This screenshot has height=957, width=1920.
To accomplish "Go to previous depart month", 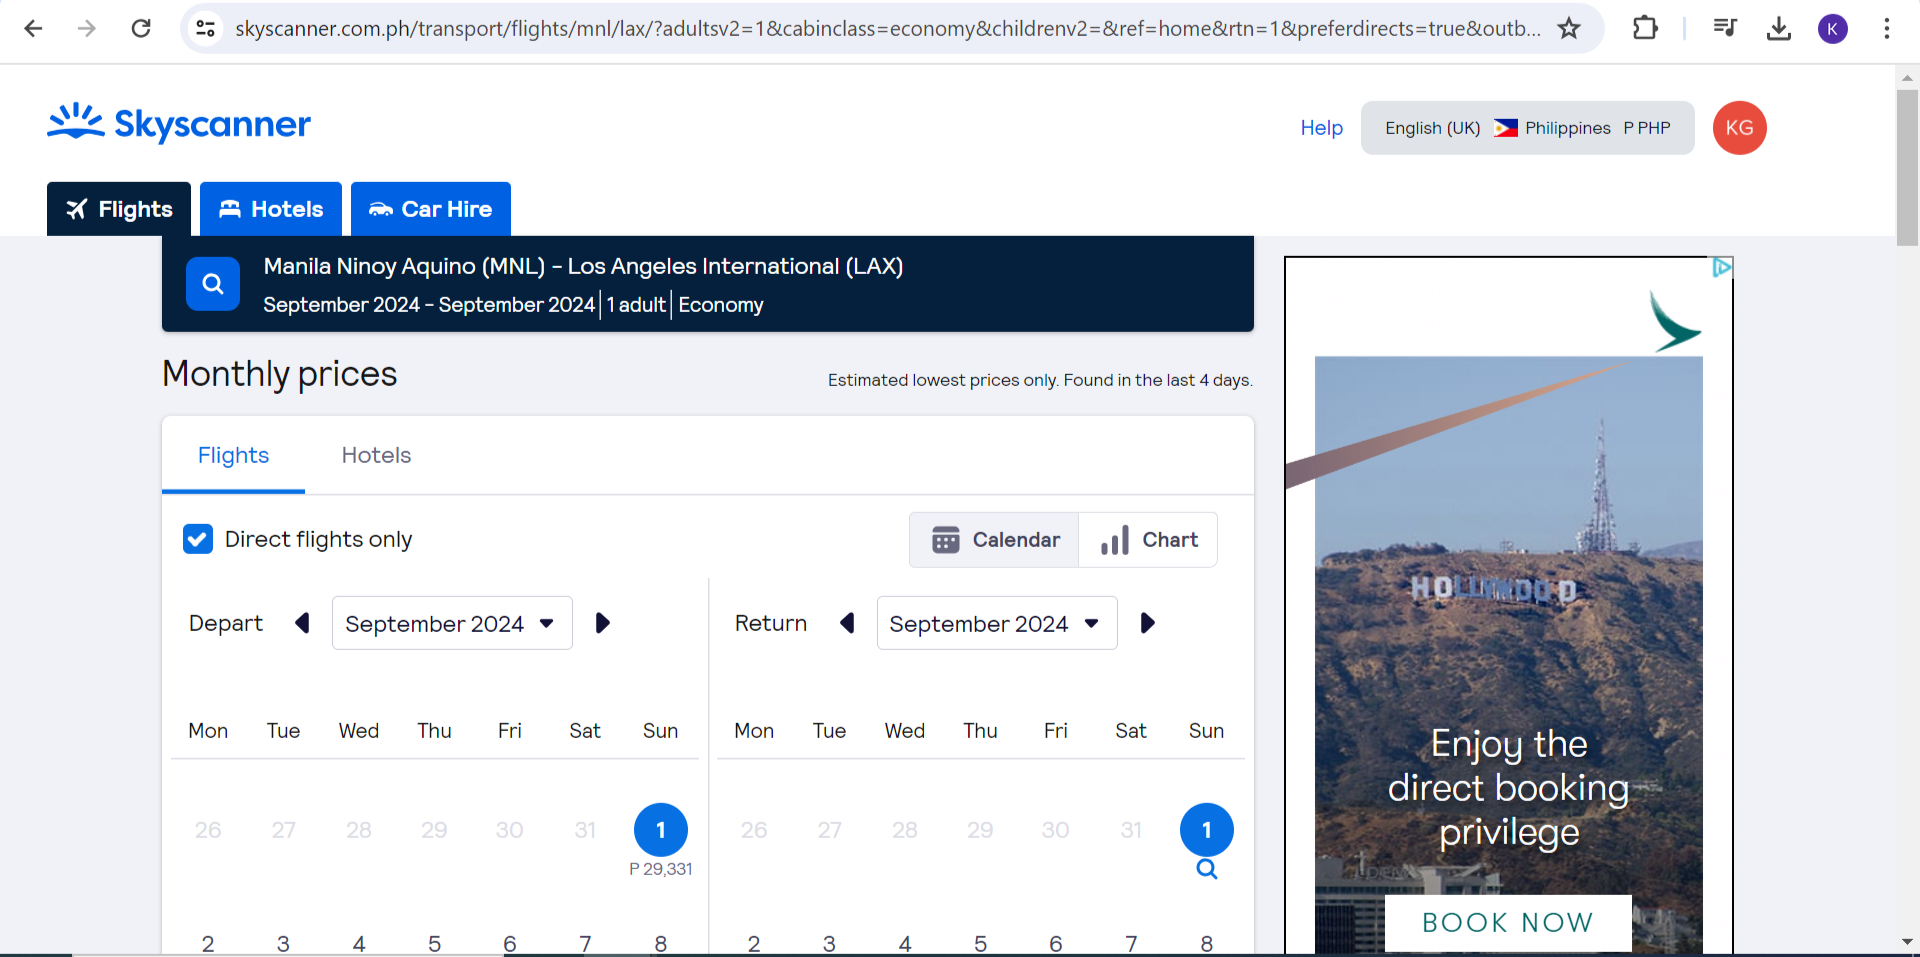I will point(302,623).
